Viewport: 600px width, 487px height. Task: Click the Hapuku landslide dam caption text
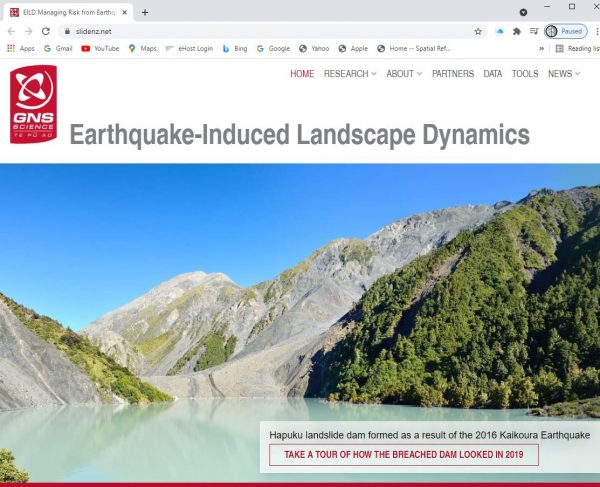pyautogui.click(x=429, y=435)
